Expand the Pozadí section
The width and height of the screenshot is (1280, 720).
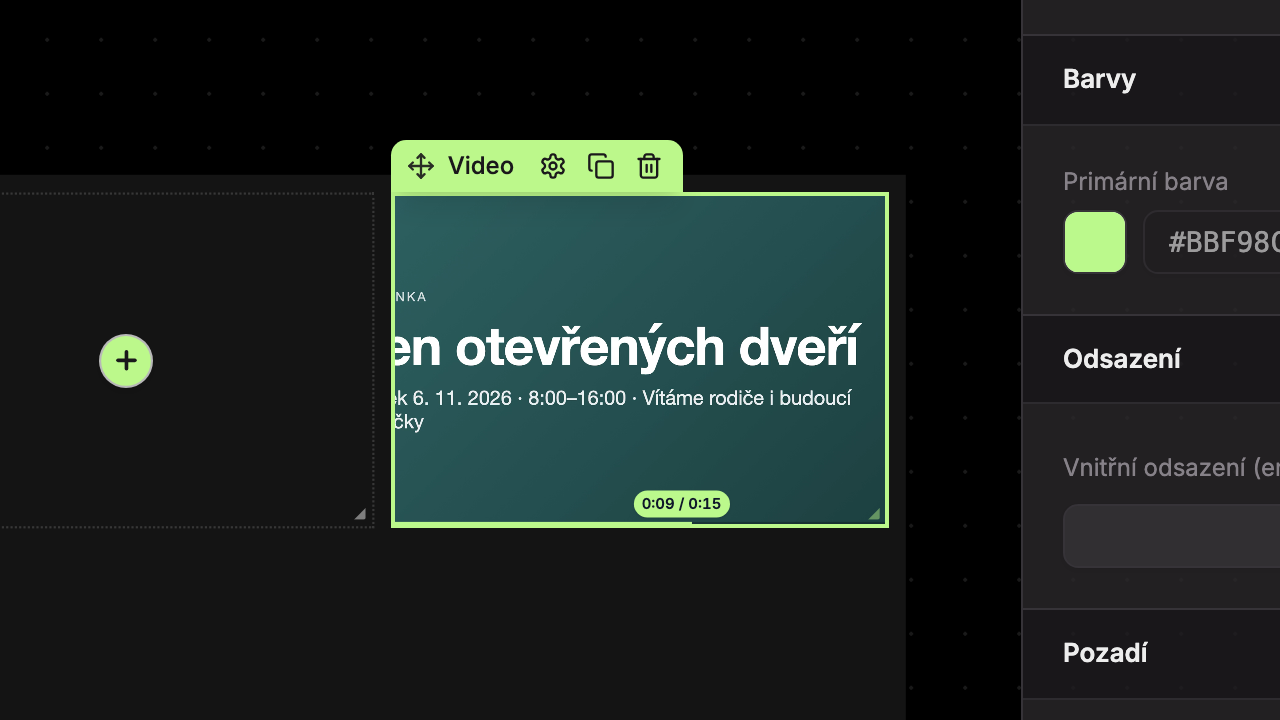click(x=1151, y=654)
